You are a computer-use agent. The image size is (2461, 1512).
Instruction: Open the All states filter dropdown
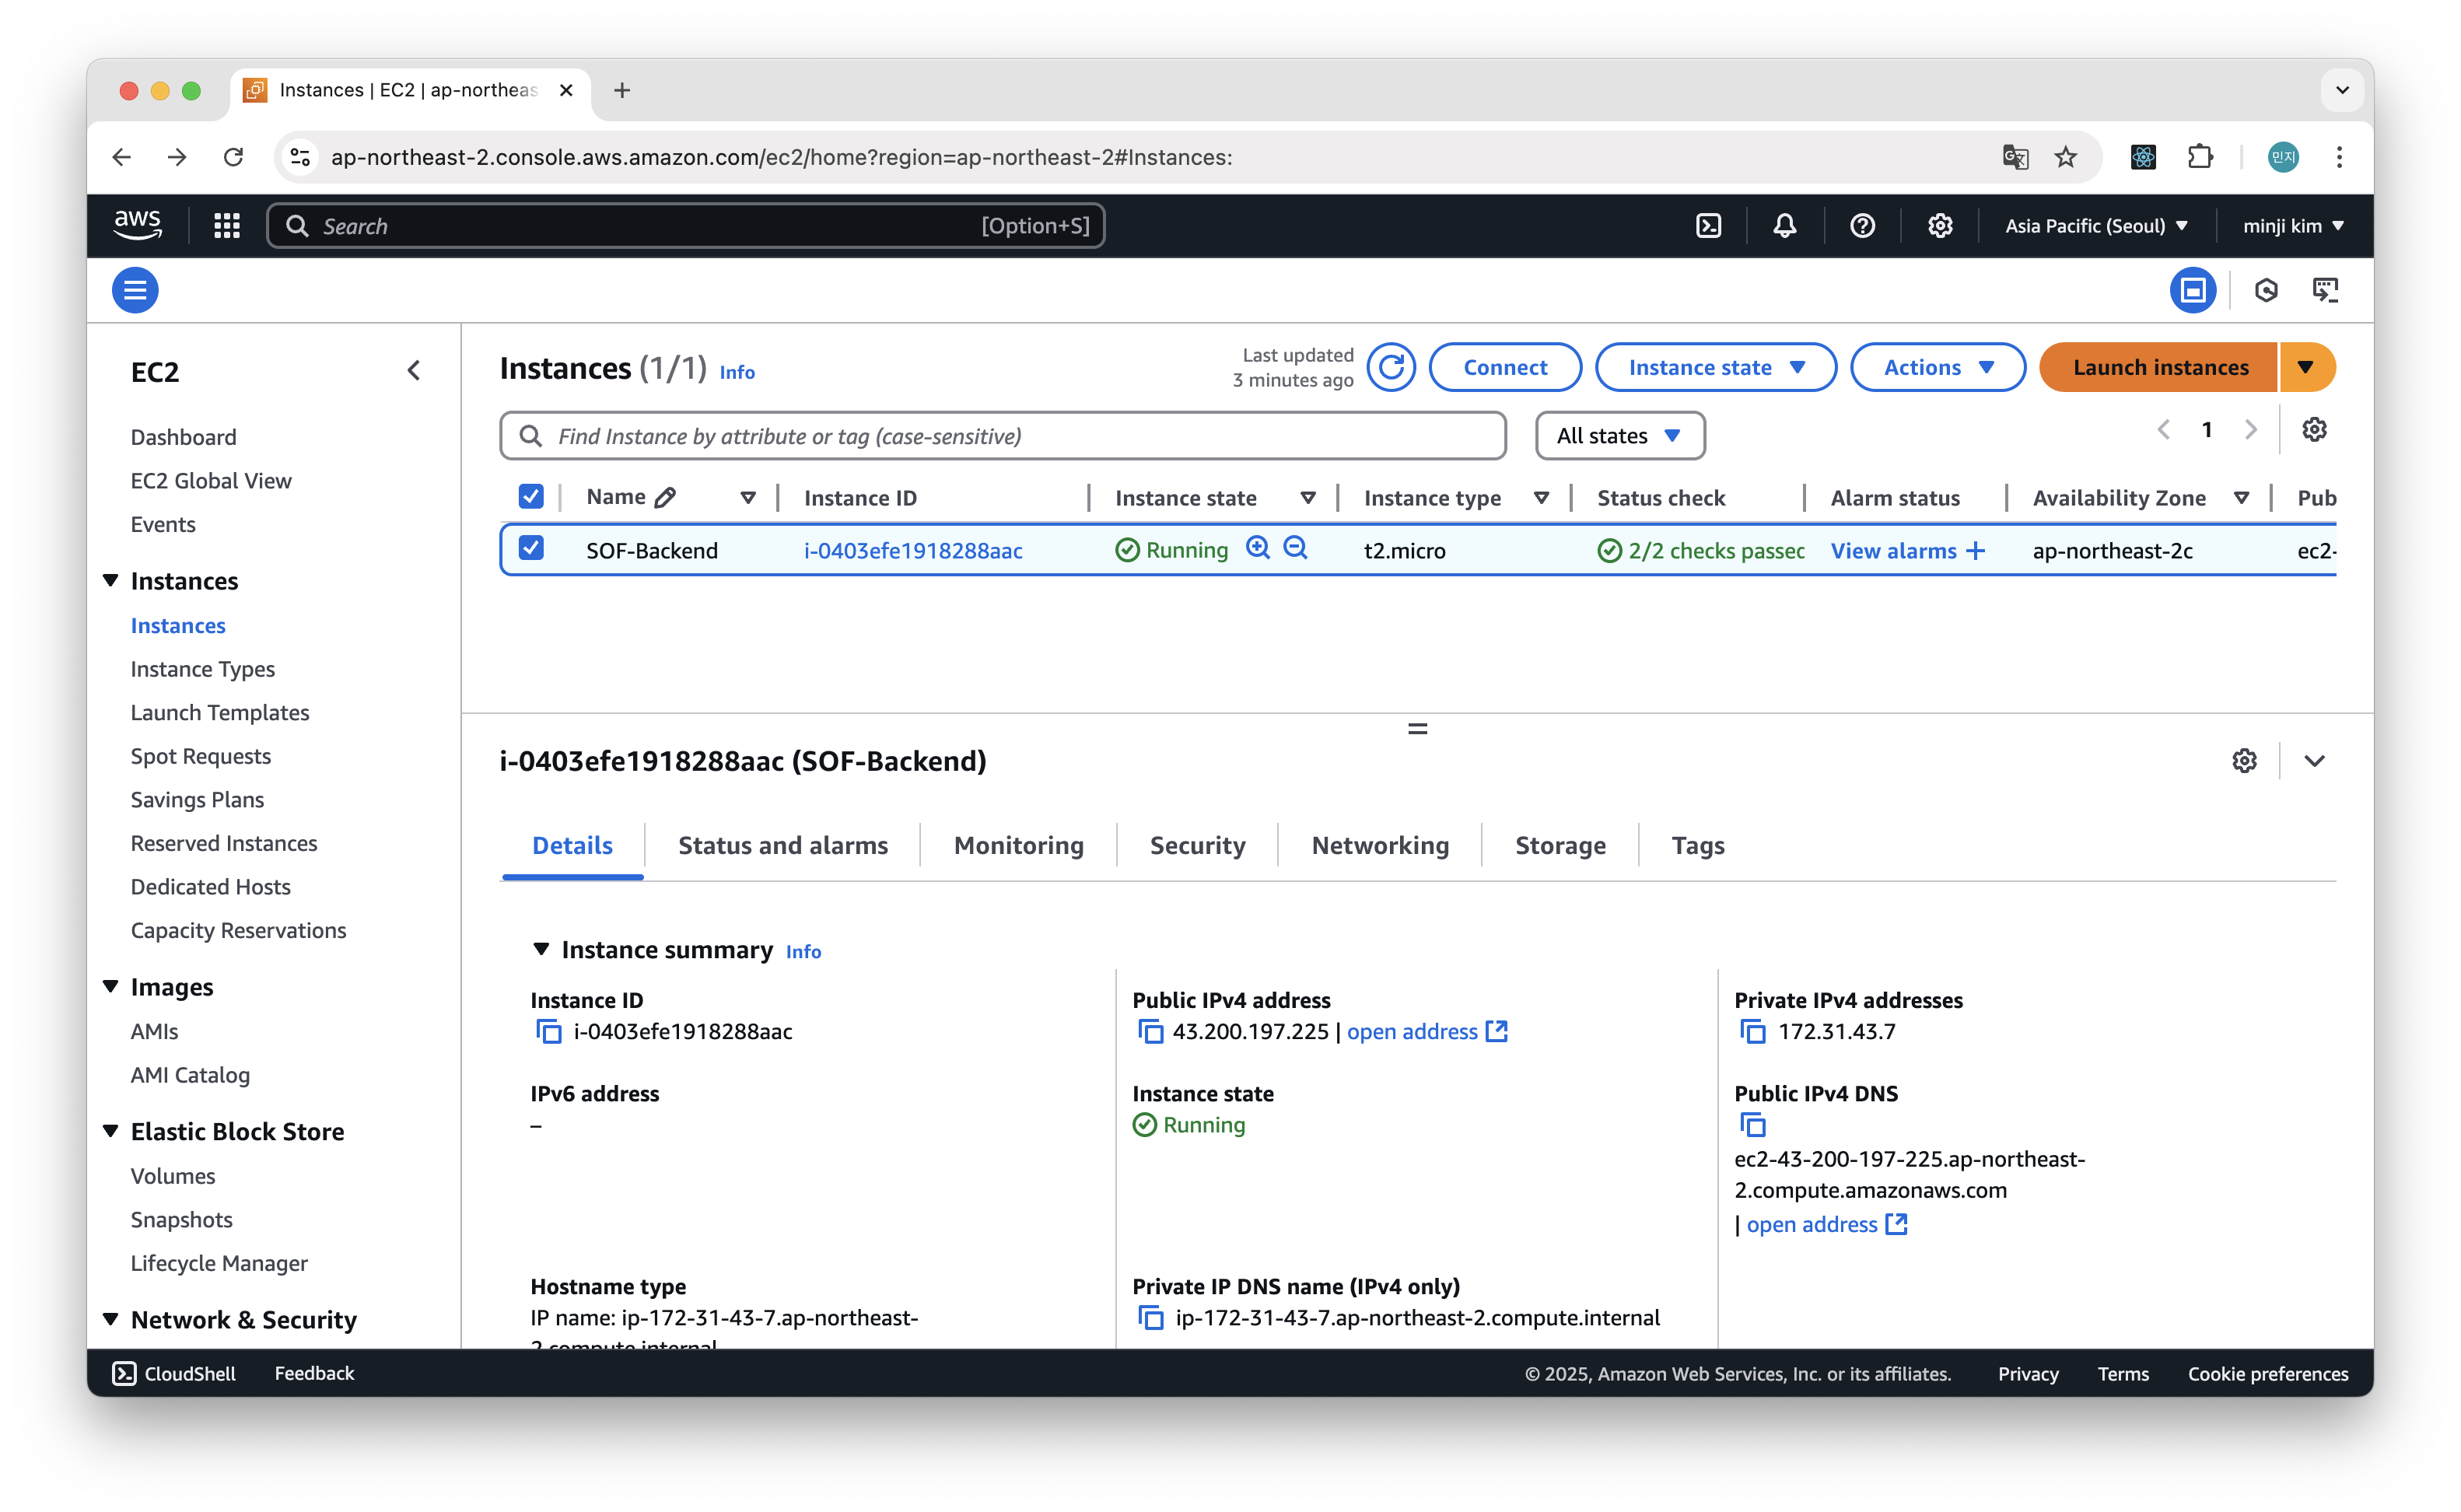click(x=1620, y=436)
